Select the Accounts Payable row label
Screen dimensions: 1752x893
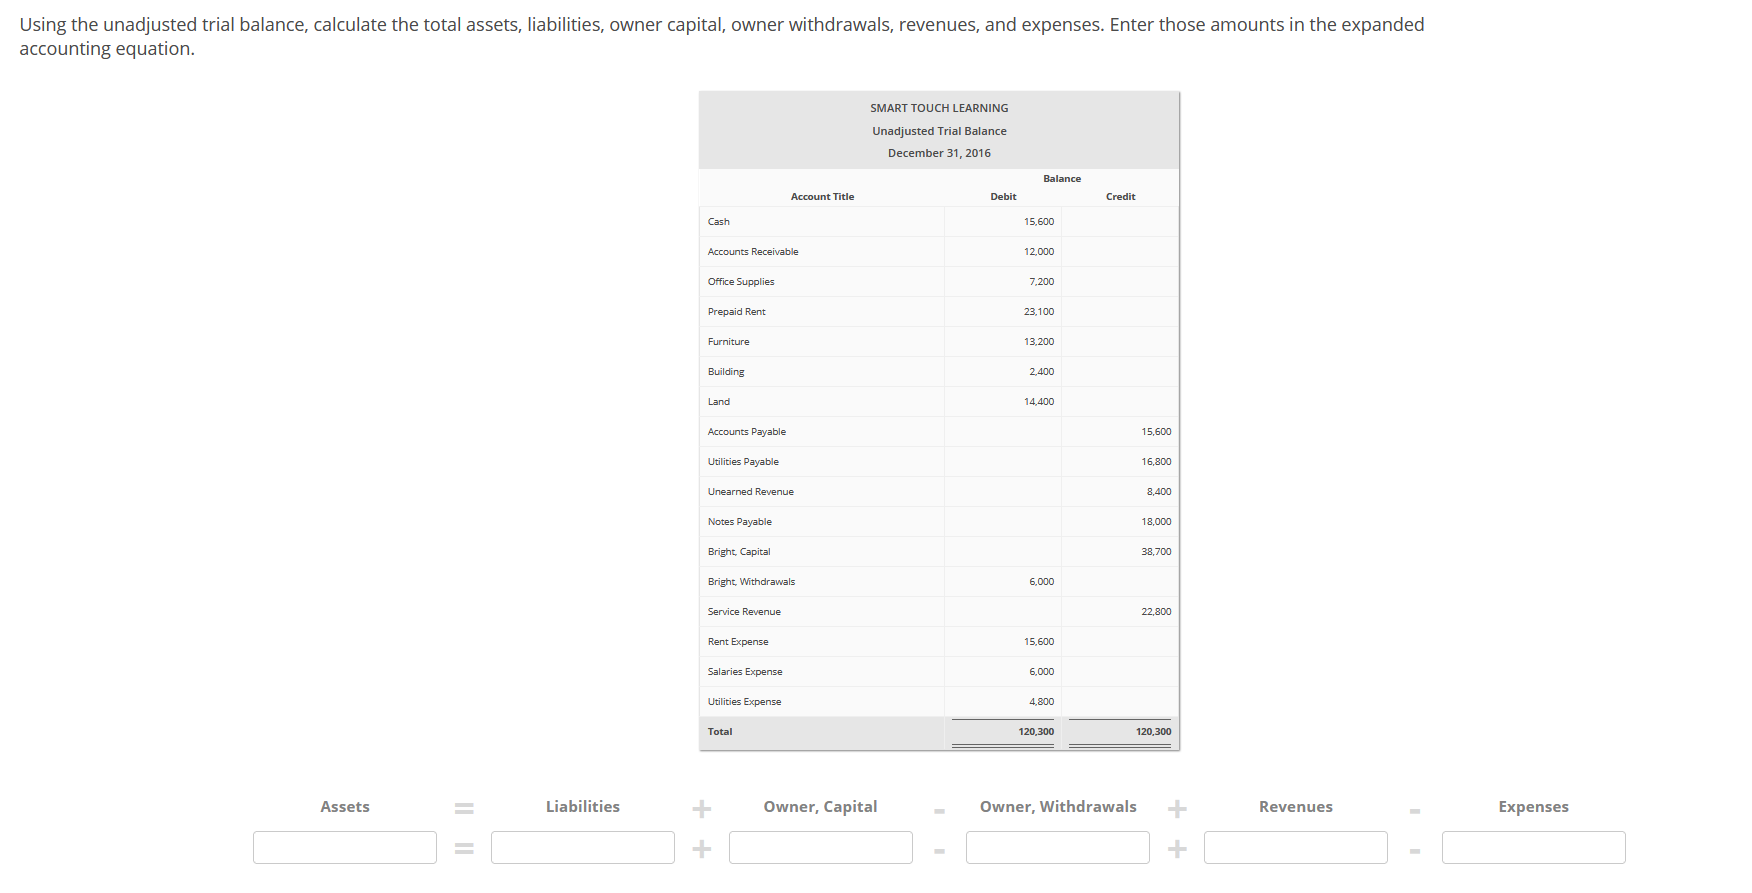point(747,432)
